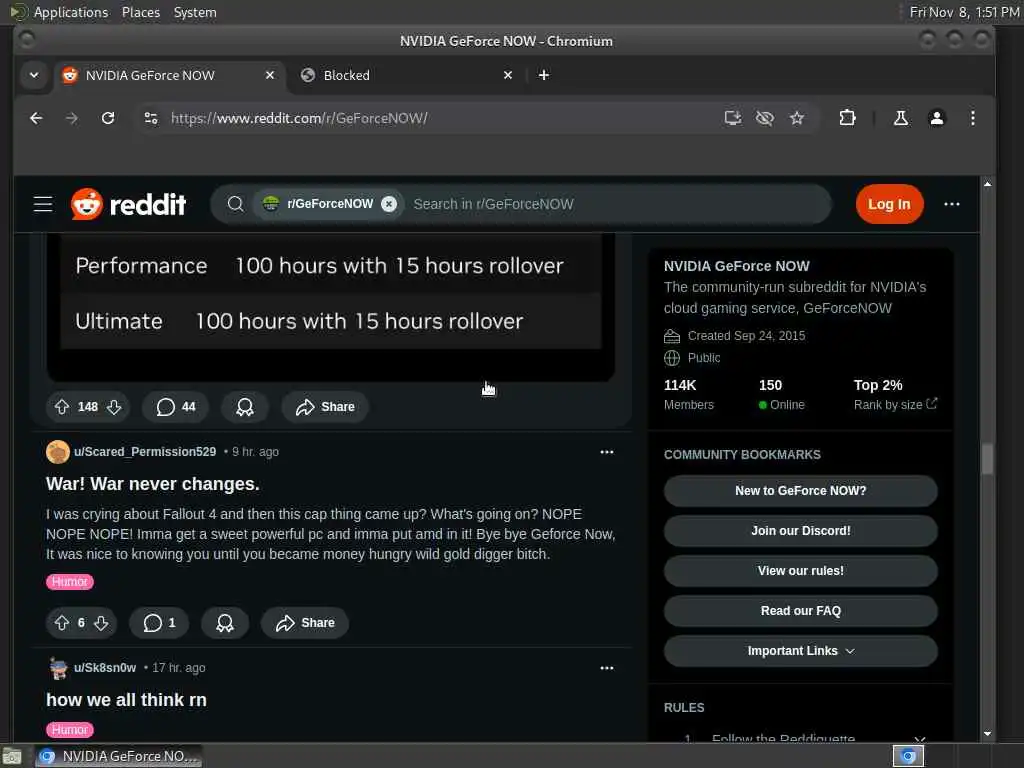Share the War never changes post
The width and height of the screenshot is (1024, 768).
(305, 623)
